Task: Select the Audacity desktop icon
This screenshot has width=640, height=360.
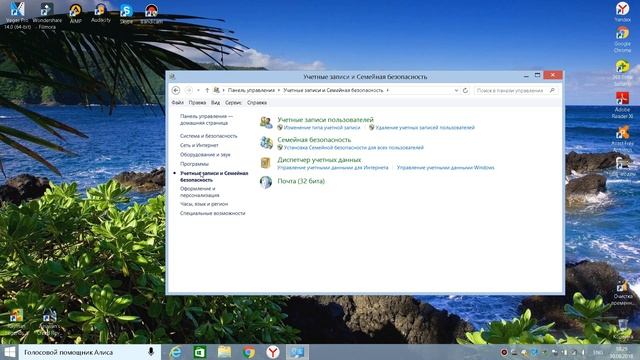Action: tap(100, 13)
